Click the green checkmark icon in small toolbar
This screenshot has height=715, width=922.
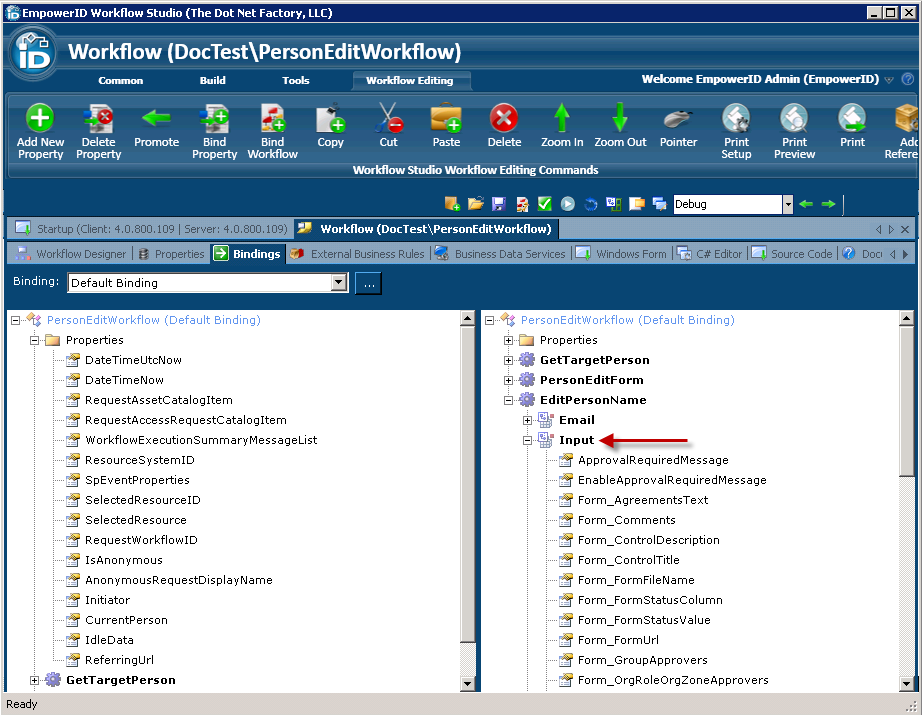544,204
